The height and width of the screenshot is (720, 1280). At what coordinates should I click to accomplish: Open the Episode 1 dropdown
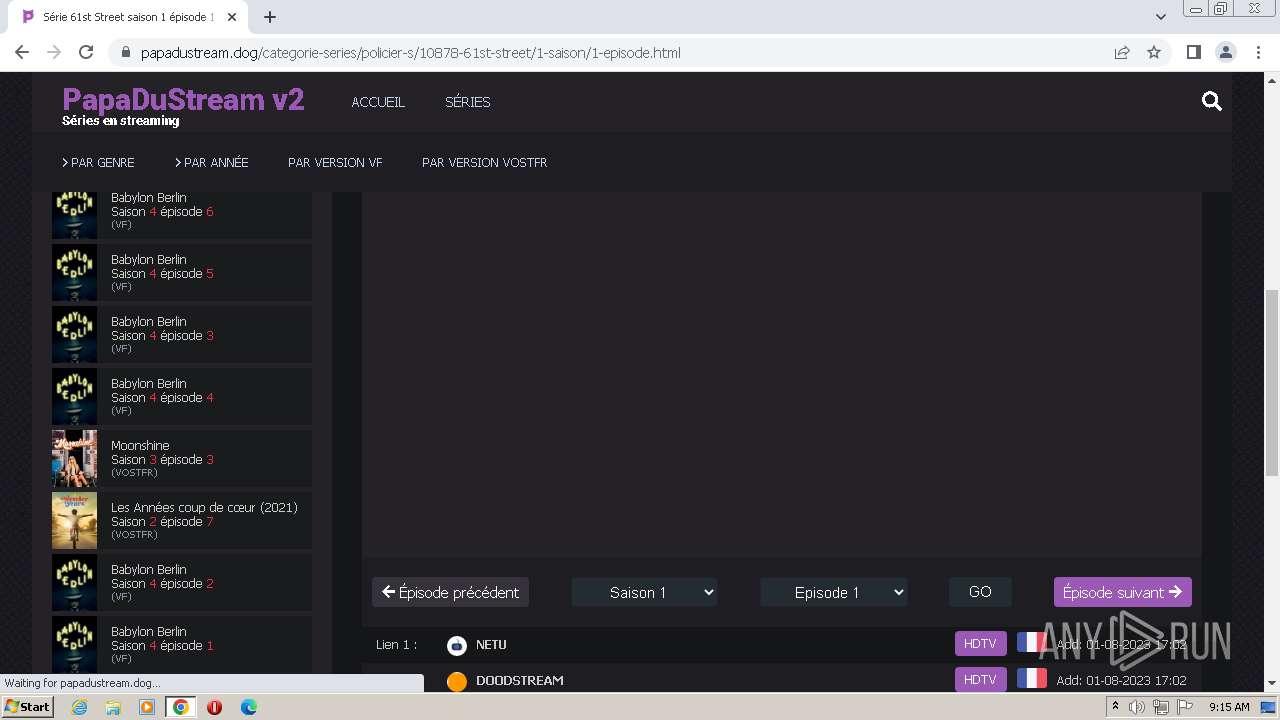click(834, 592)
